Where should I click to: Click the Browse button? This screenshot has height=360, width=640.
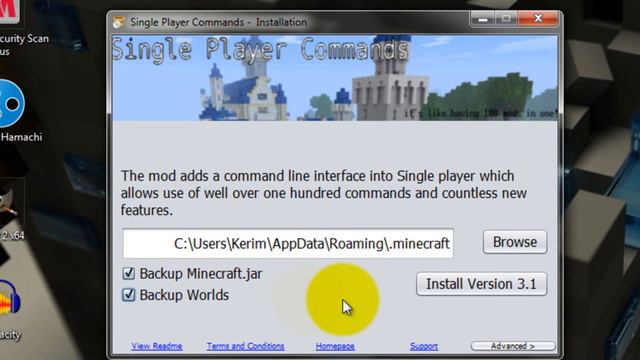point(515,242)
